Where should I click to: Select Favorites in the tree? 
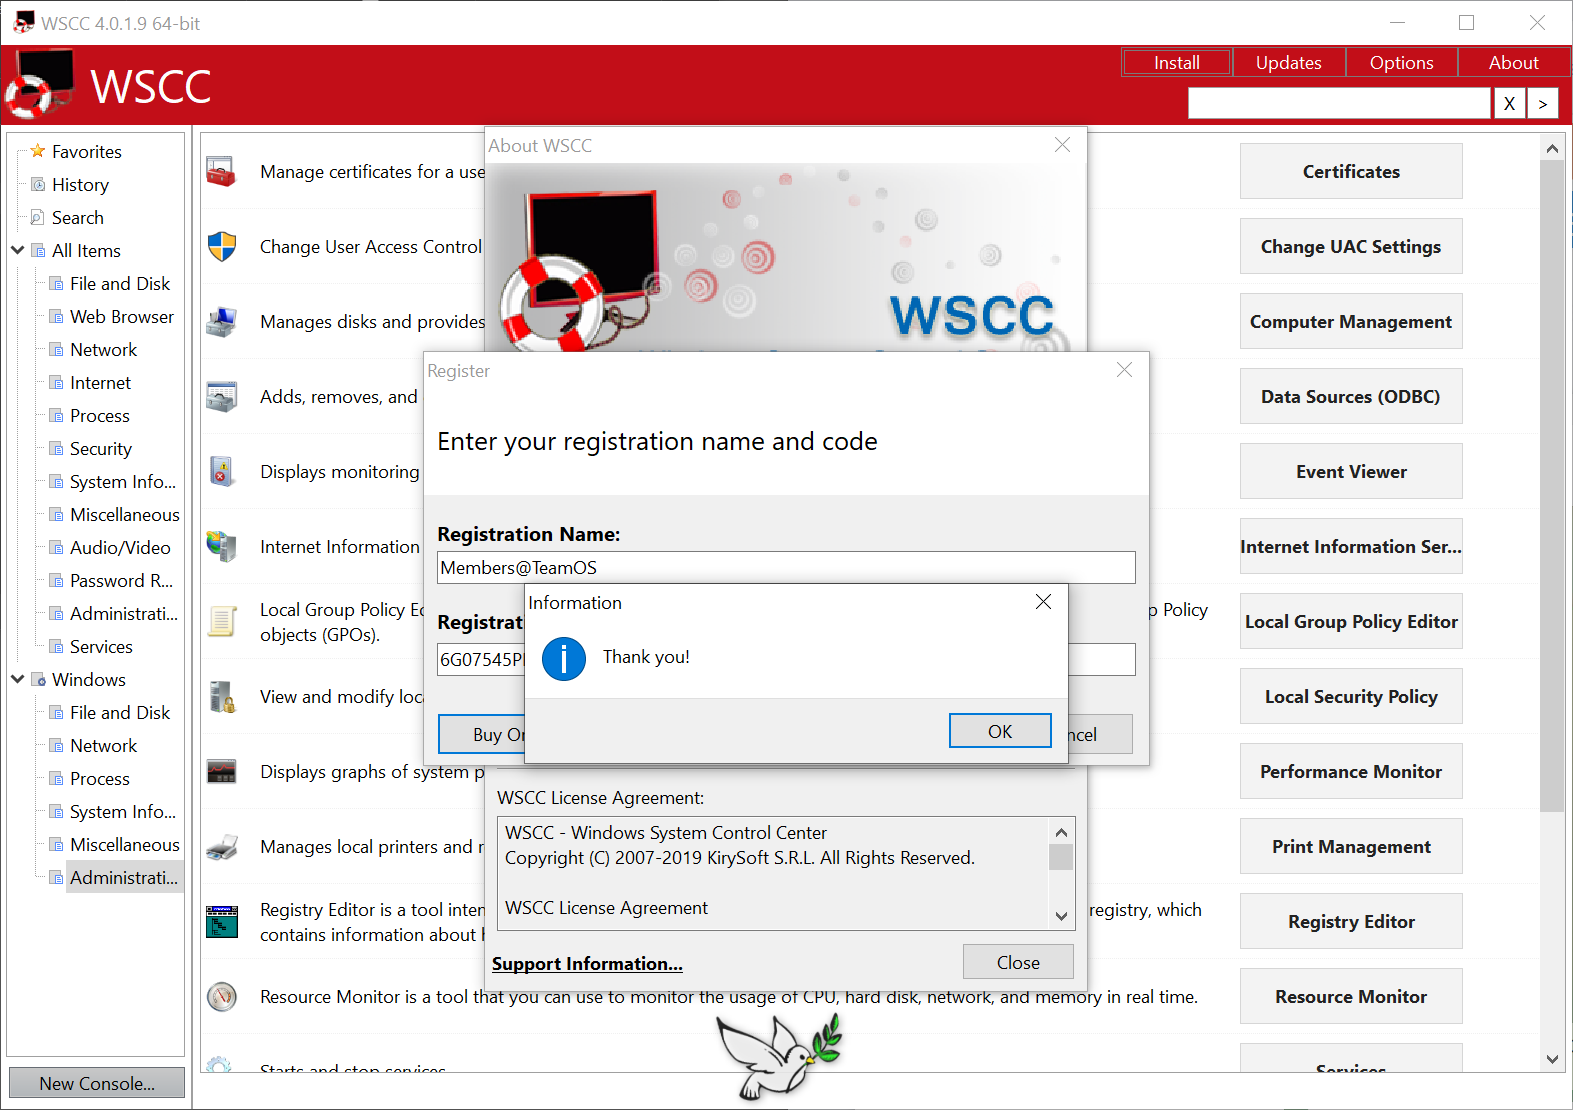(87, 152)
